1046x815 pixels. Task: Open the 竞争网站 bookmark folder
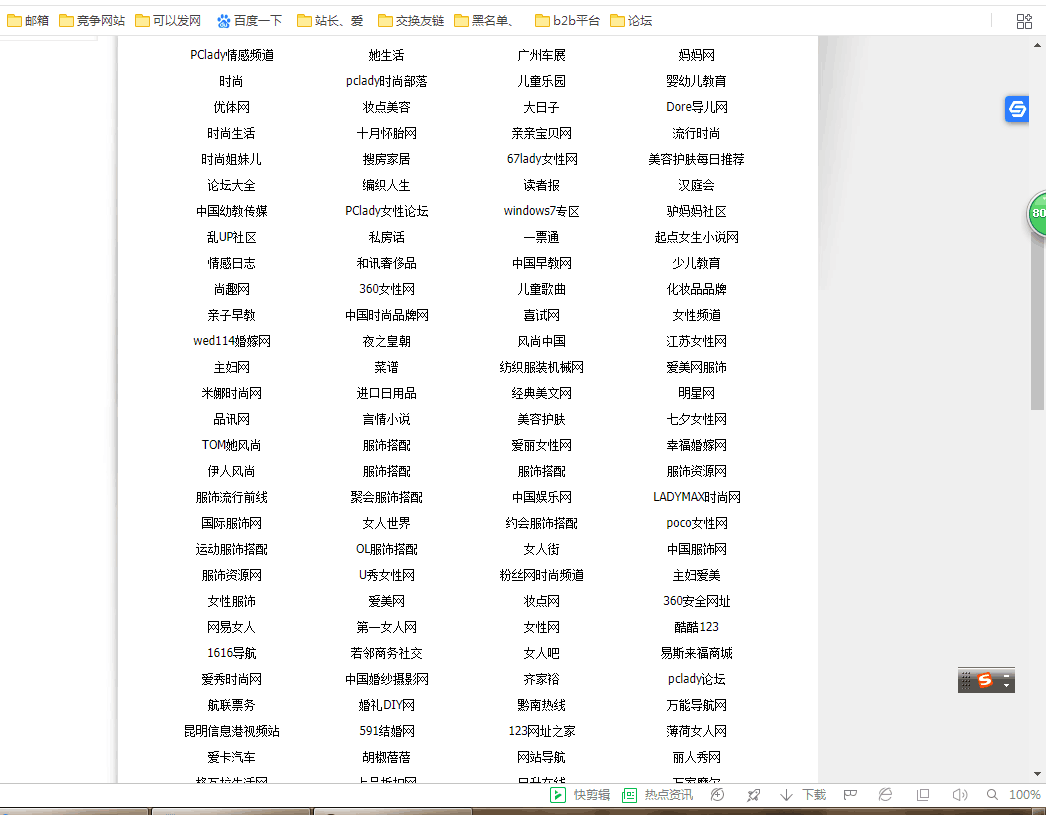point(92,21)
